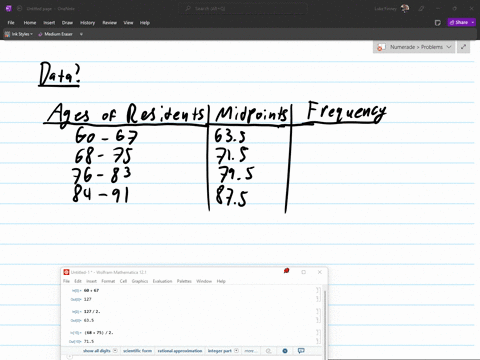Open the customize quick access toolbar arrow

(x=81, y=34)
